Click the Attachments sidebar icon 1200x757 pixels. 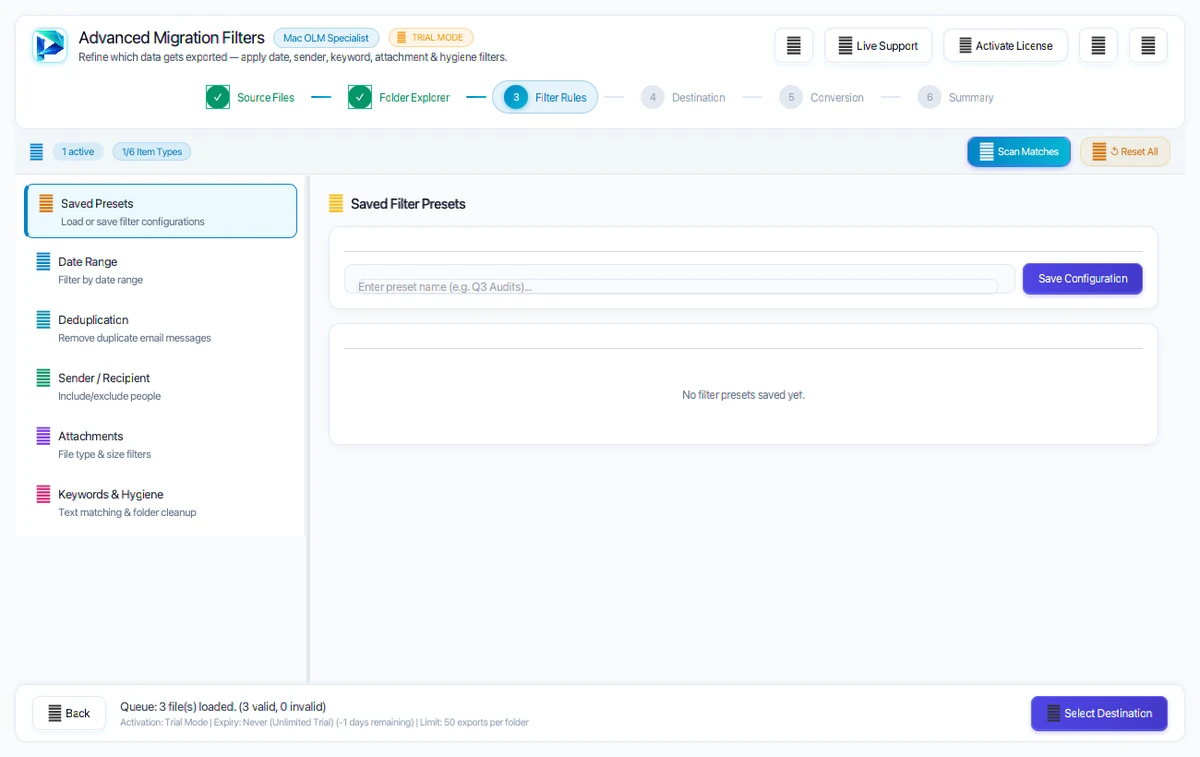[43, 435]
